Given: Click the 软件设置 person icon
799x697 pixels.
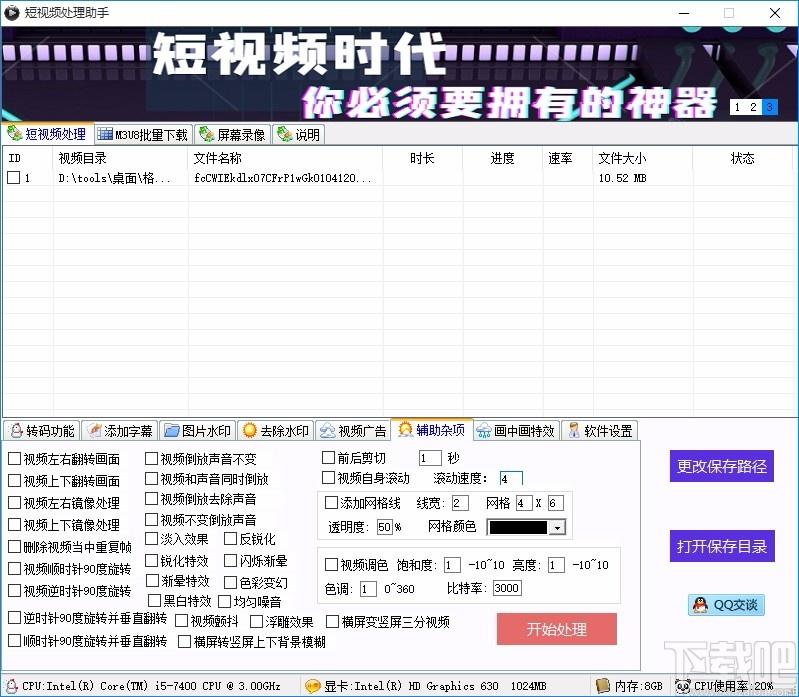Looking at the screenshot, I should tap(574, 431).
